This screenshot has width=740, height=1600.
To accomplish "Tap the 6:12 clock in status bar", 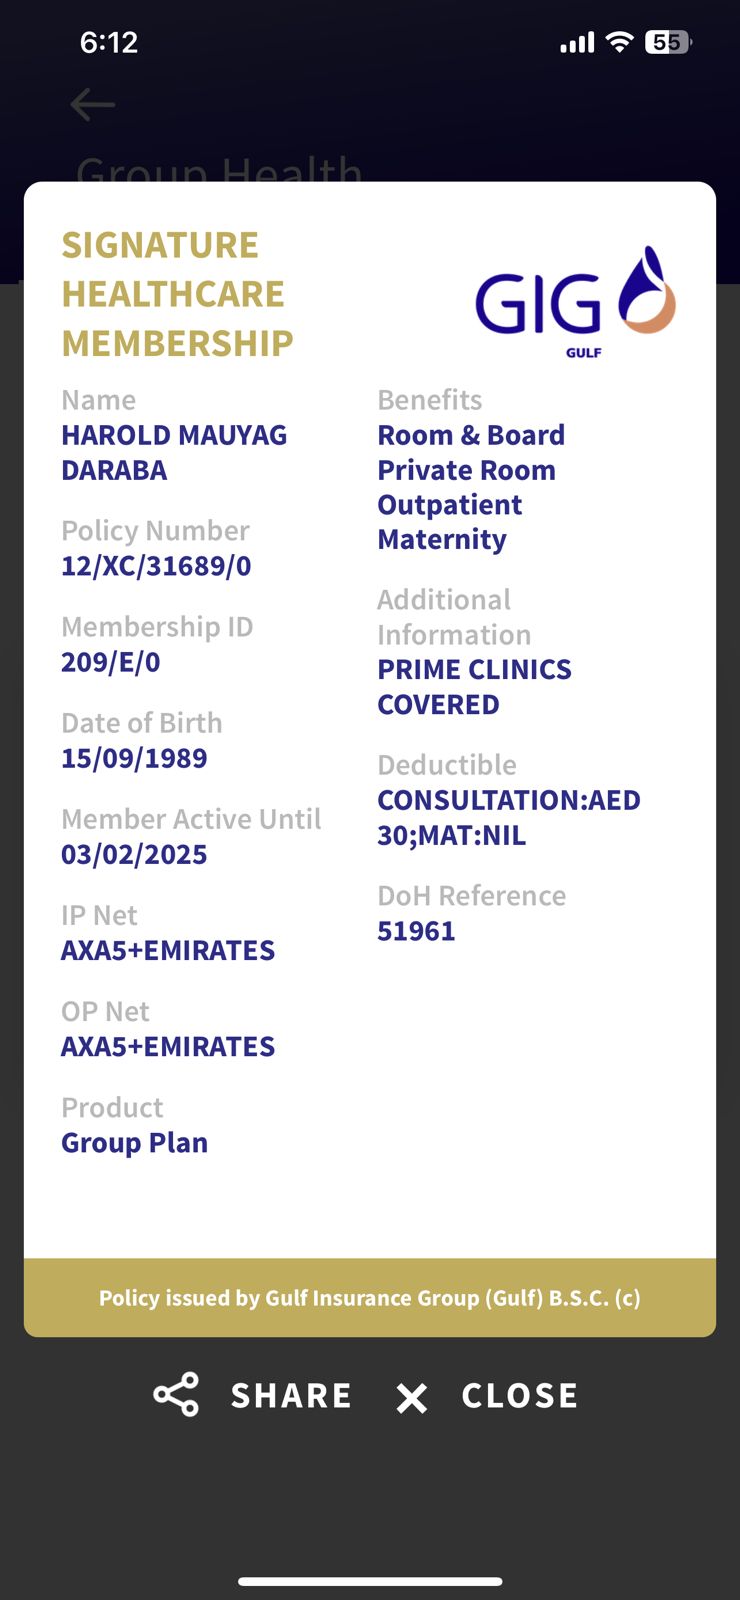I will 109,42.
